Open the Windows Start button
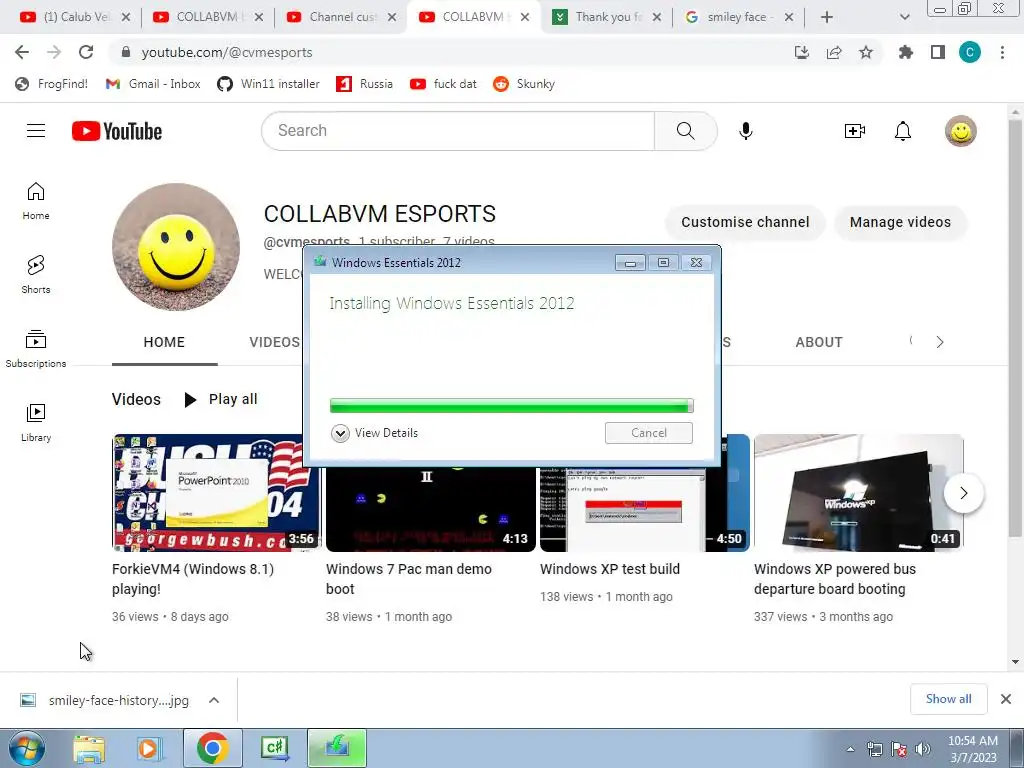This screenshot has width=1024, height=768. 27,749
